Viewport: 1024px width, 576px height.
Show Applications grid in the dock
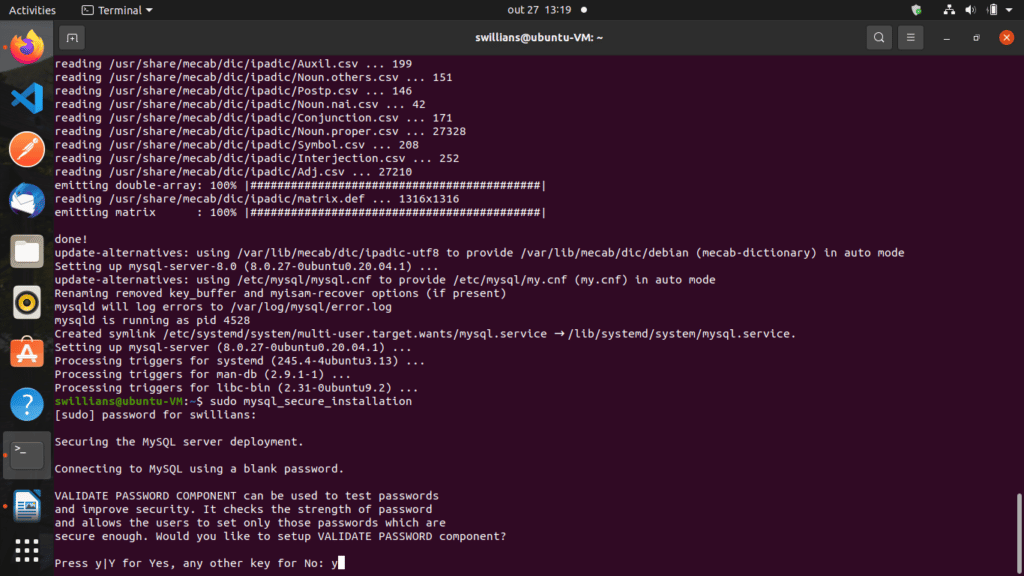tap(27, 551)
